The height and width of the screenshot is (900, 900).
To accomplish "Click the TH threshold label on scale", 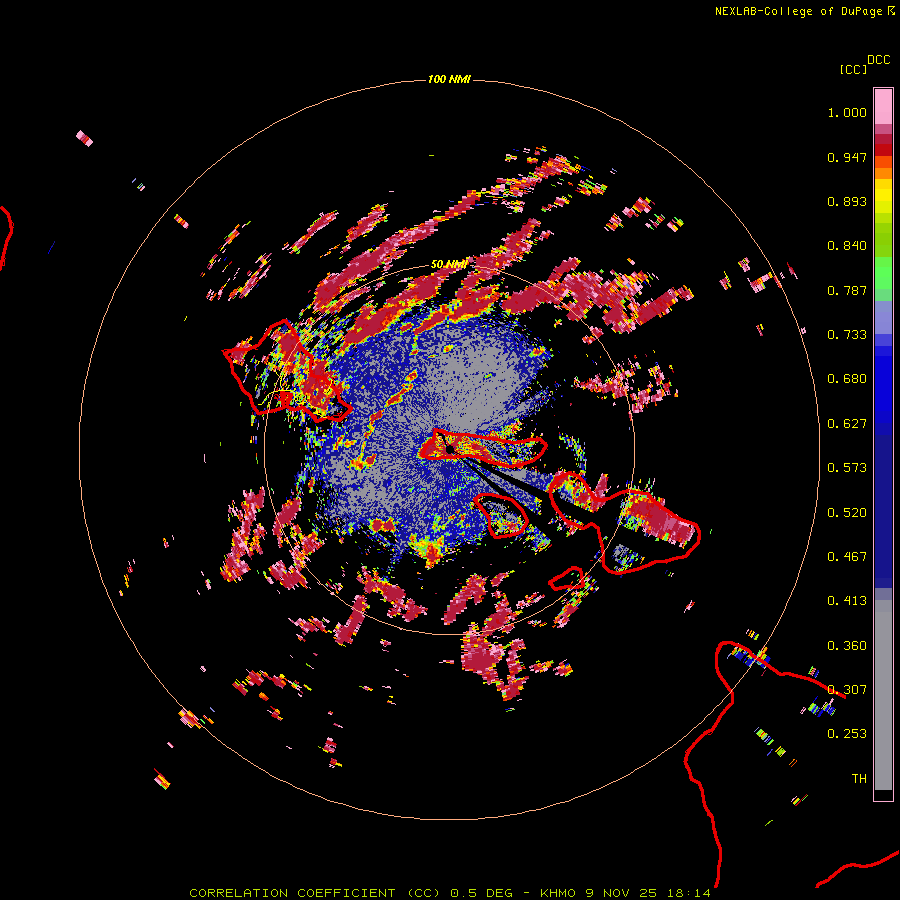I will [859, 779].
